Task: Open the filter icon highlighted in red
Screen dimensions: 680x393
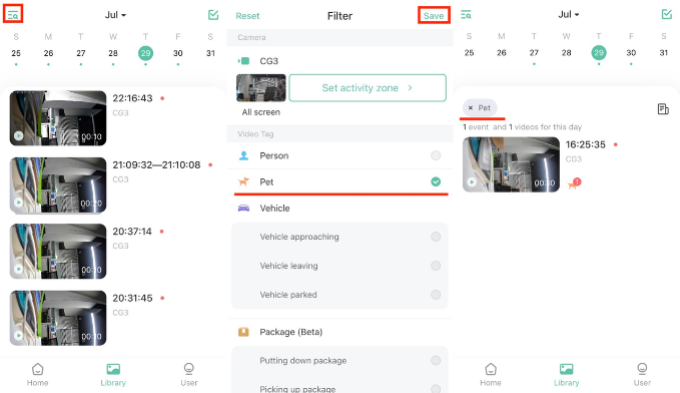Action: click(13, 15)
